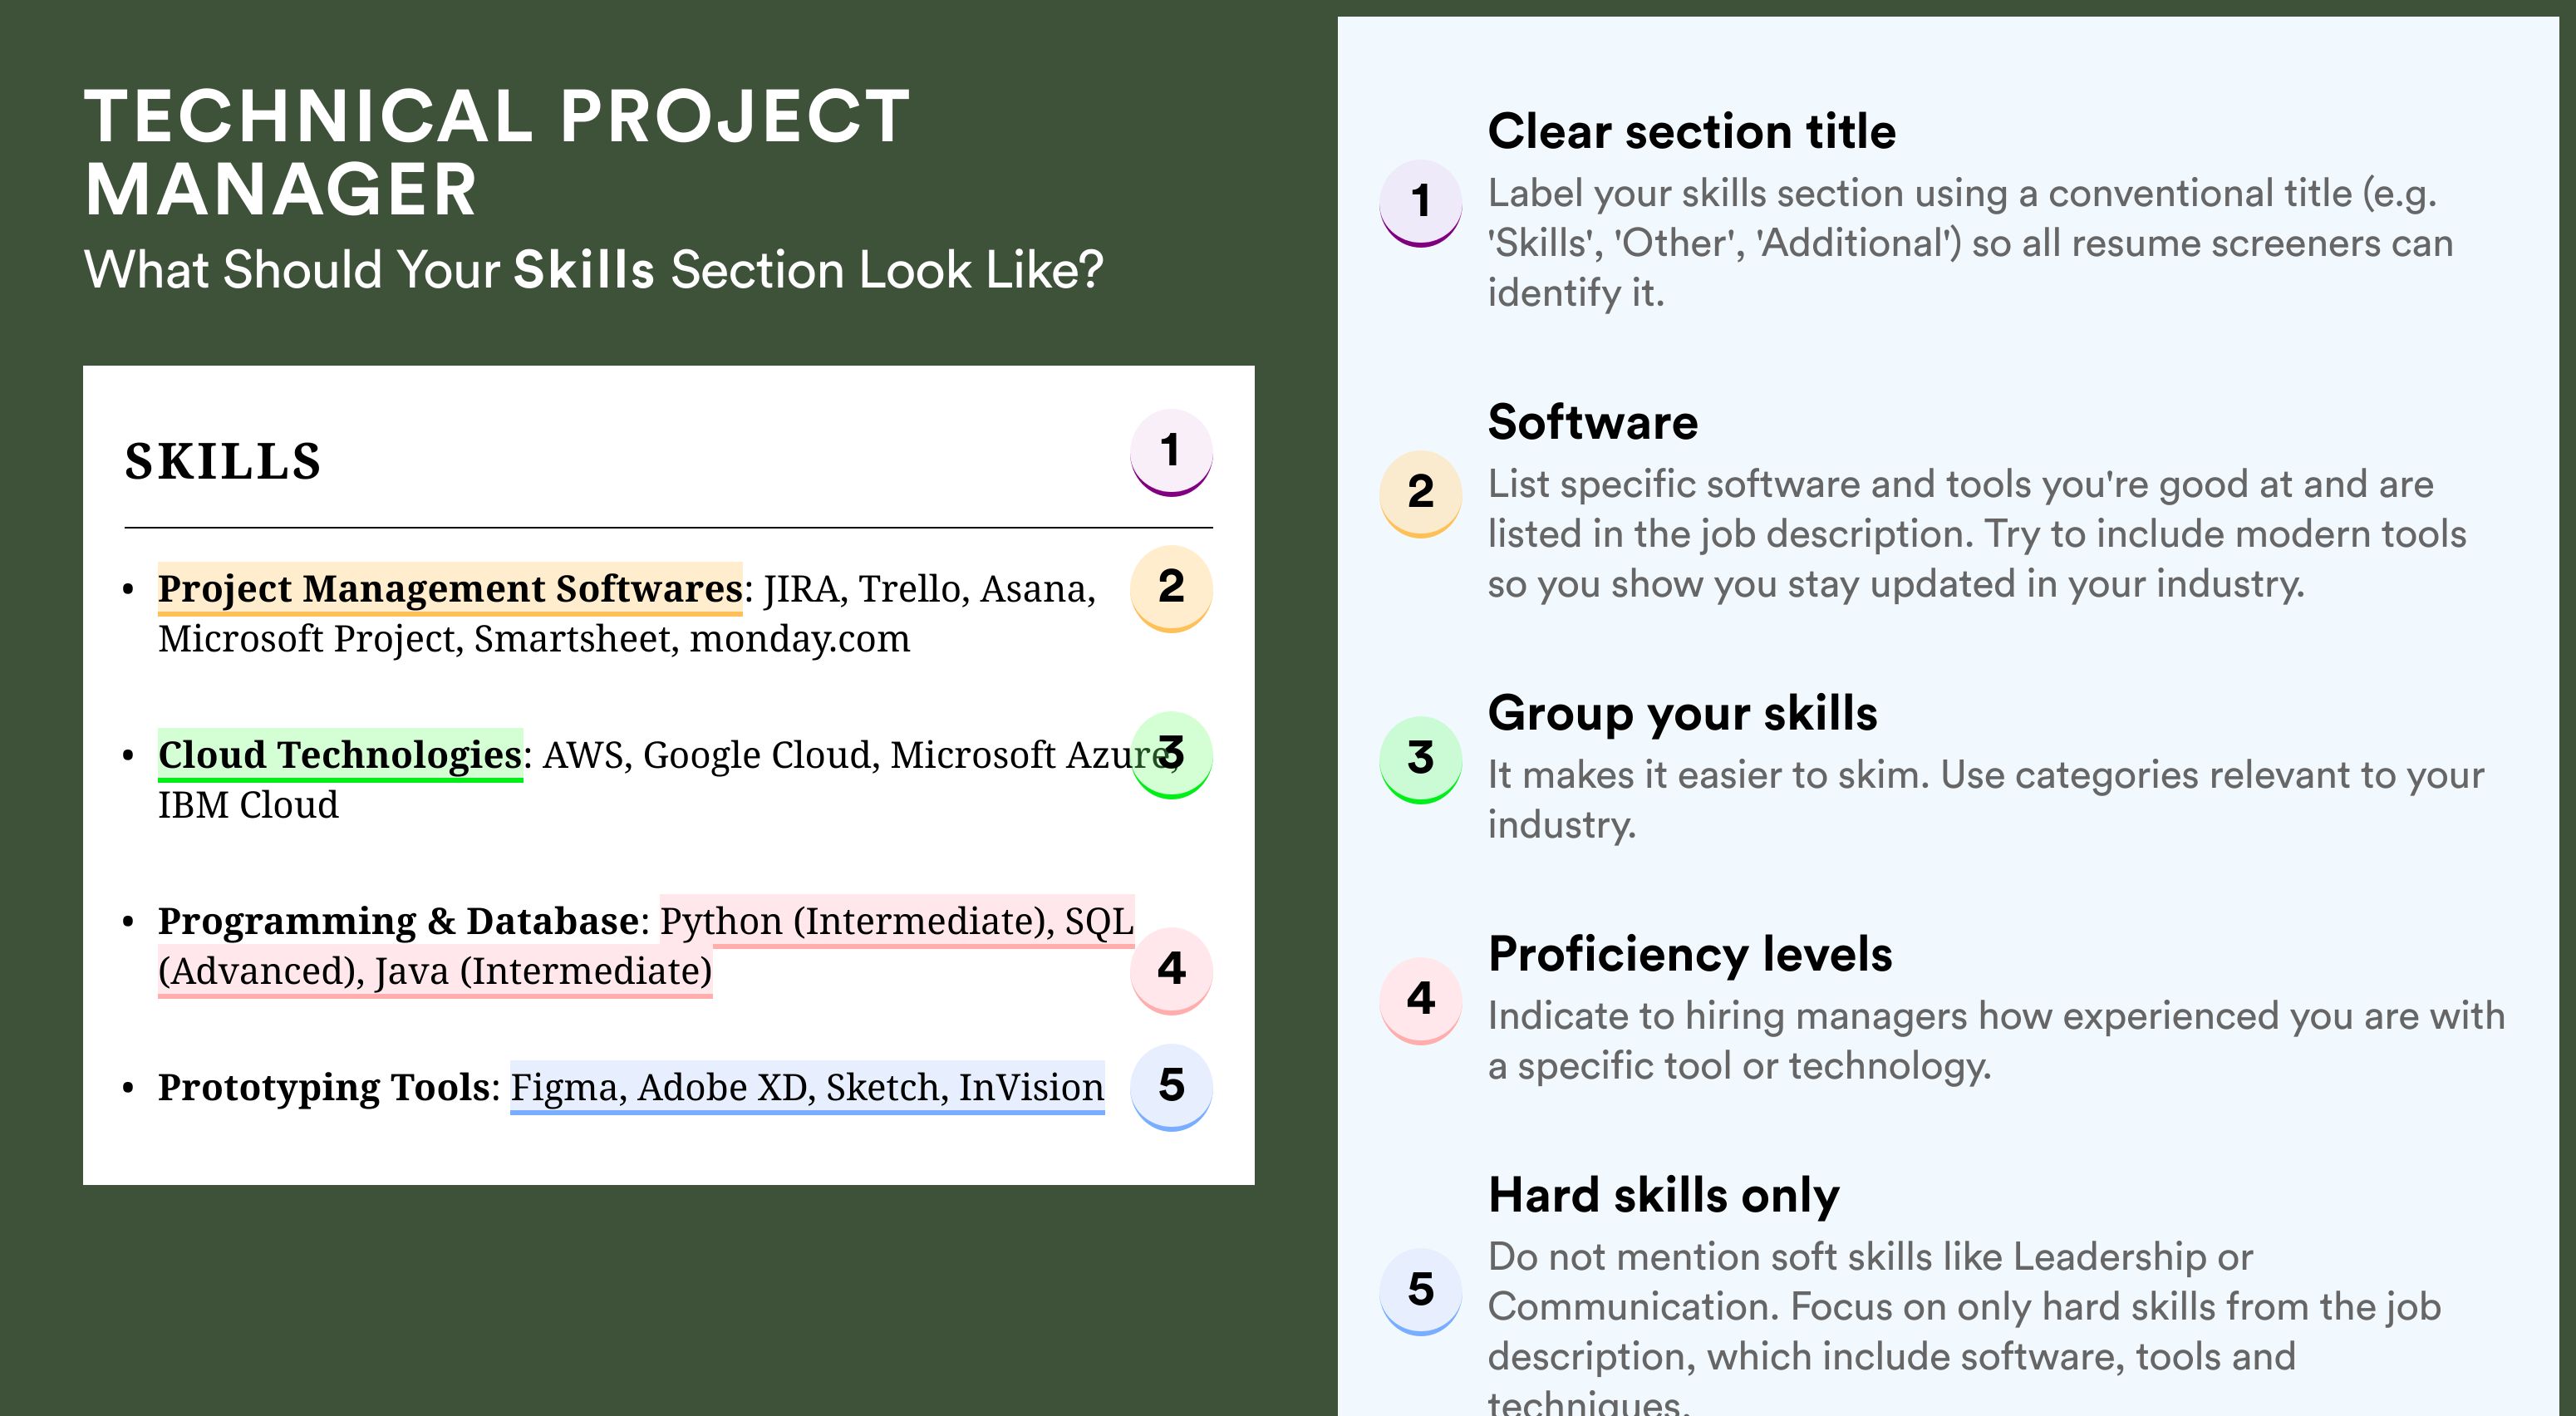The image size is (2576, 1416).
Task: Click the green 3 badge next to Group your skills
Action: [1421, 760]
